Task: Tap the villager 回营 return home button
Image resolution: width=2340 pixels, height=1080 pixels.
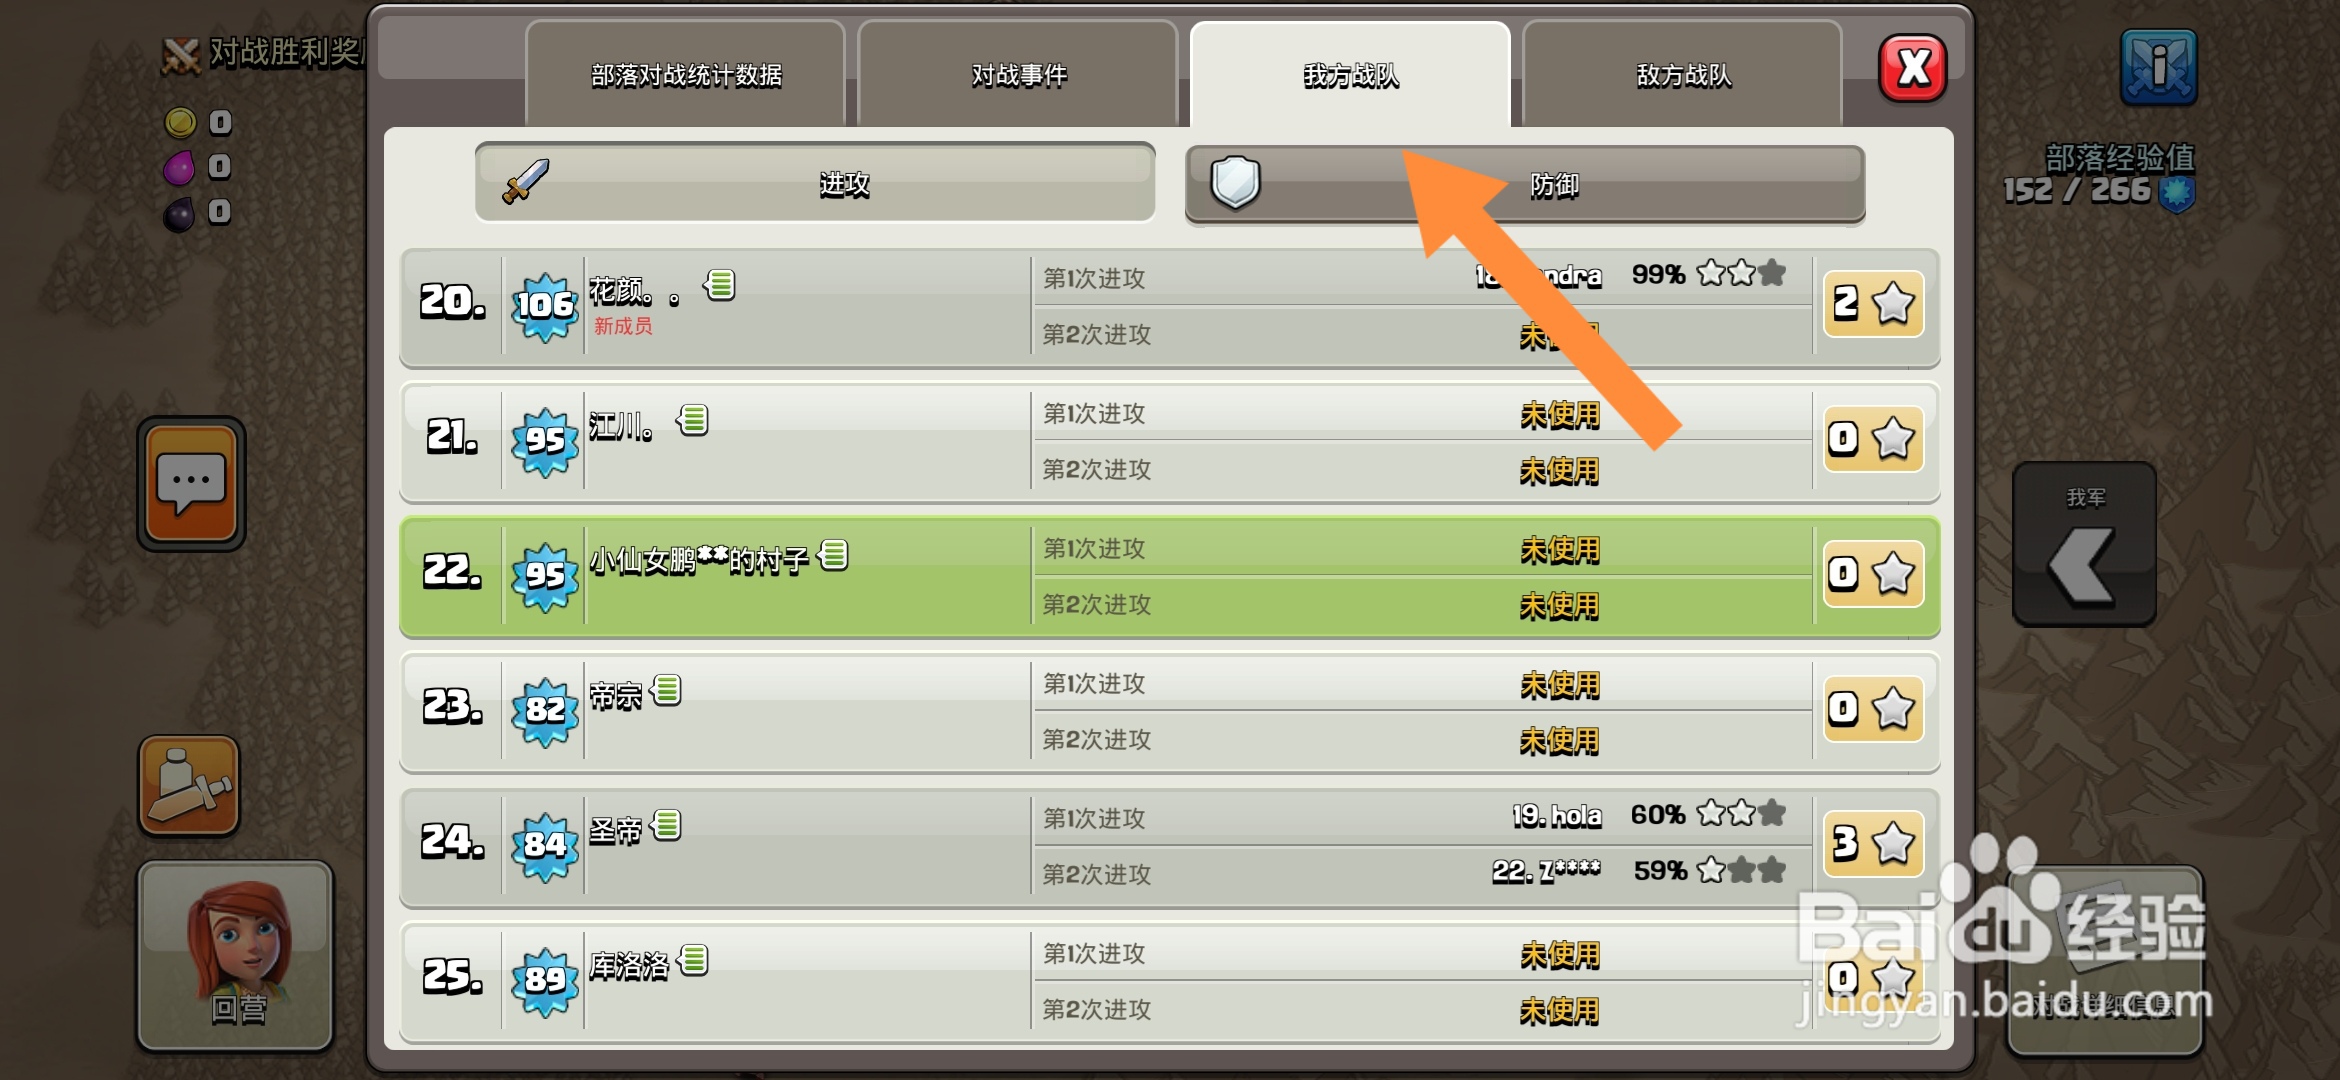Action: pyautogui.click(x=235, y=956)
